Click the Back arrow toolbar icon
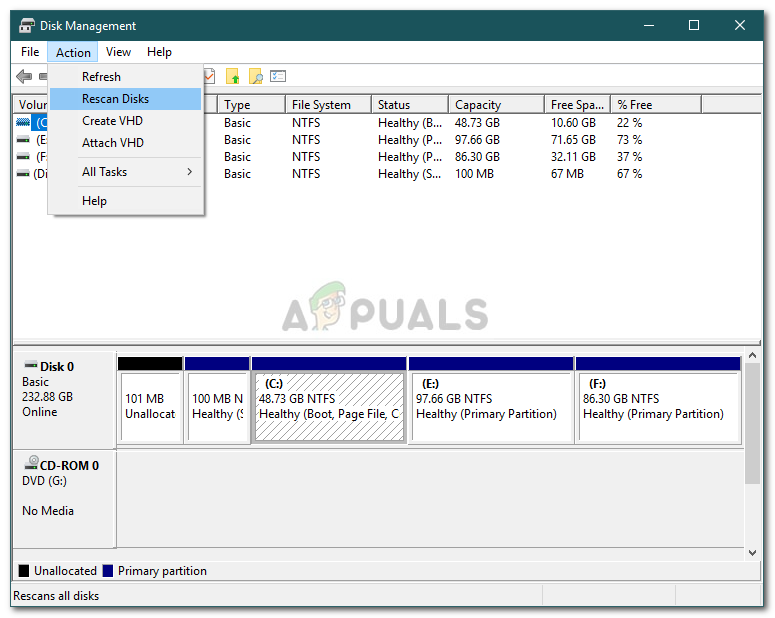Screen dimensions: 775x618 pos(24,77)
